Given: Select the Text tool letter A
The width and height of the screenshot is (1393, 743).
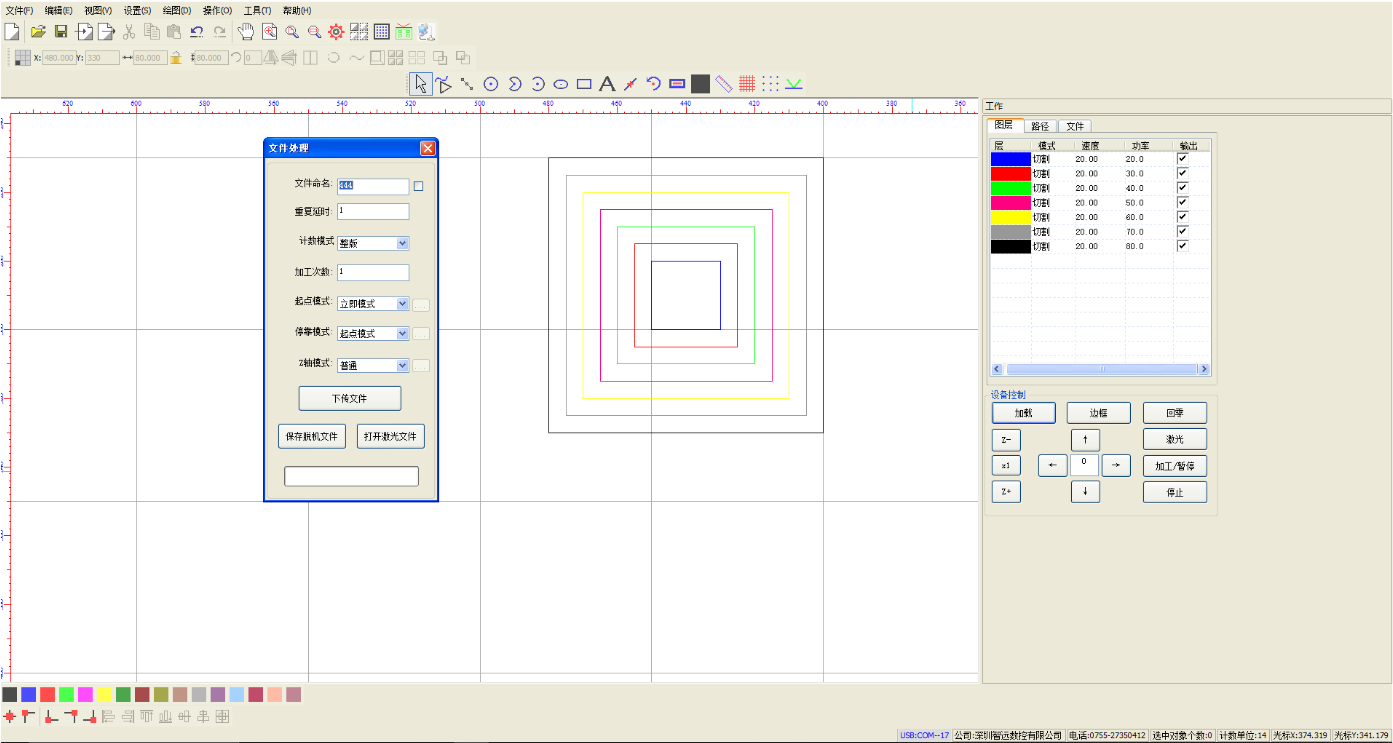Looking at the screenshot, I should click(607, 84).
